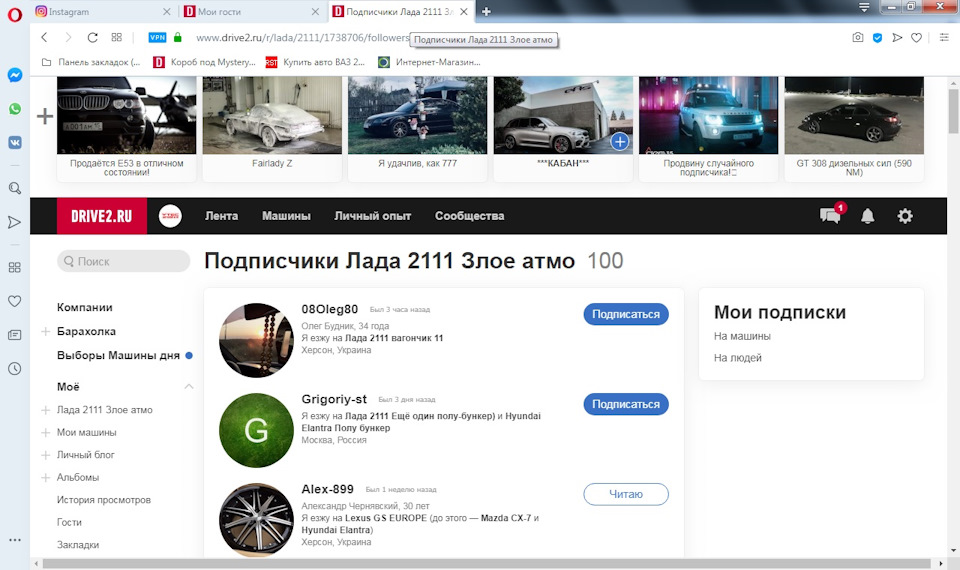Open messages chat icon with badge

(831, 214)
